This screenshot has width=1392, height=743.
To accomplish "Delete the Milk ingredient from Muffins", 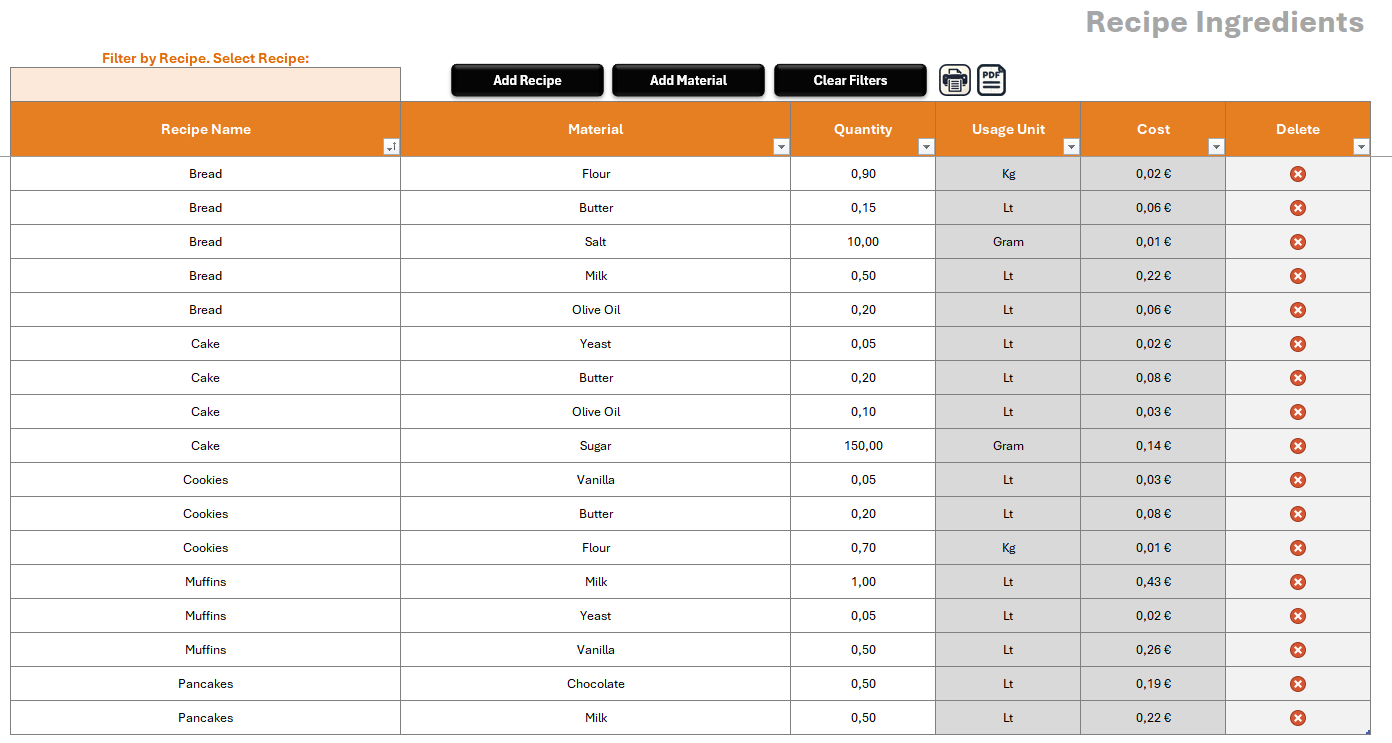I will point(1298,581).
